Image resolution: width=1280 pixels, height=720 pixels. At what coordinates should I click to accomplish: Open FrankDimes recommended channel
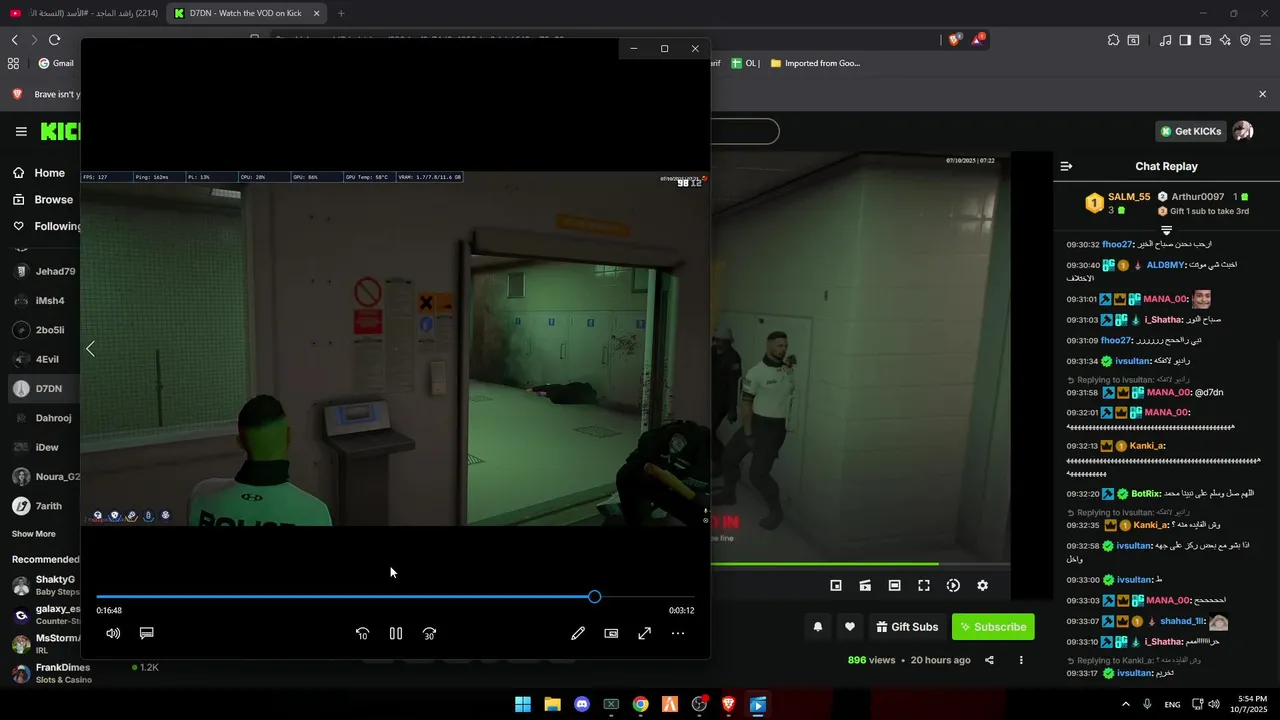(x=50, y=673)
